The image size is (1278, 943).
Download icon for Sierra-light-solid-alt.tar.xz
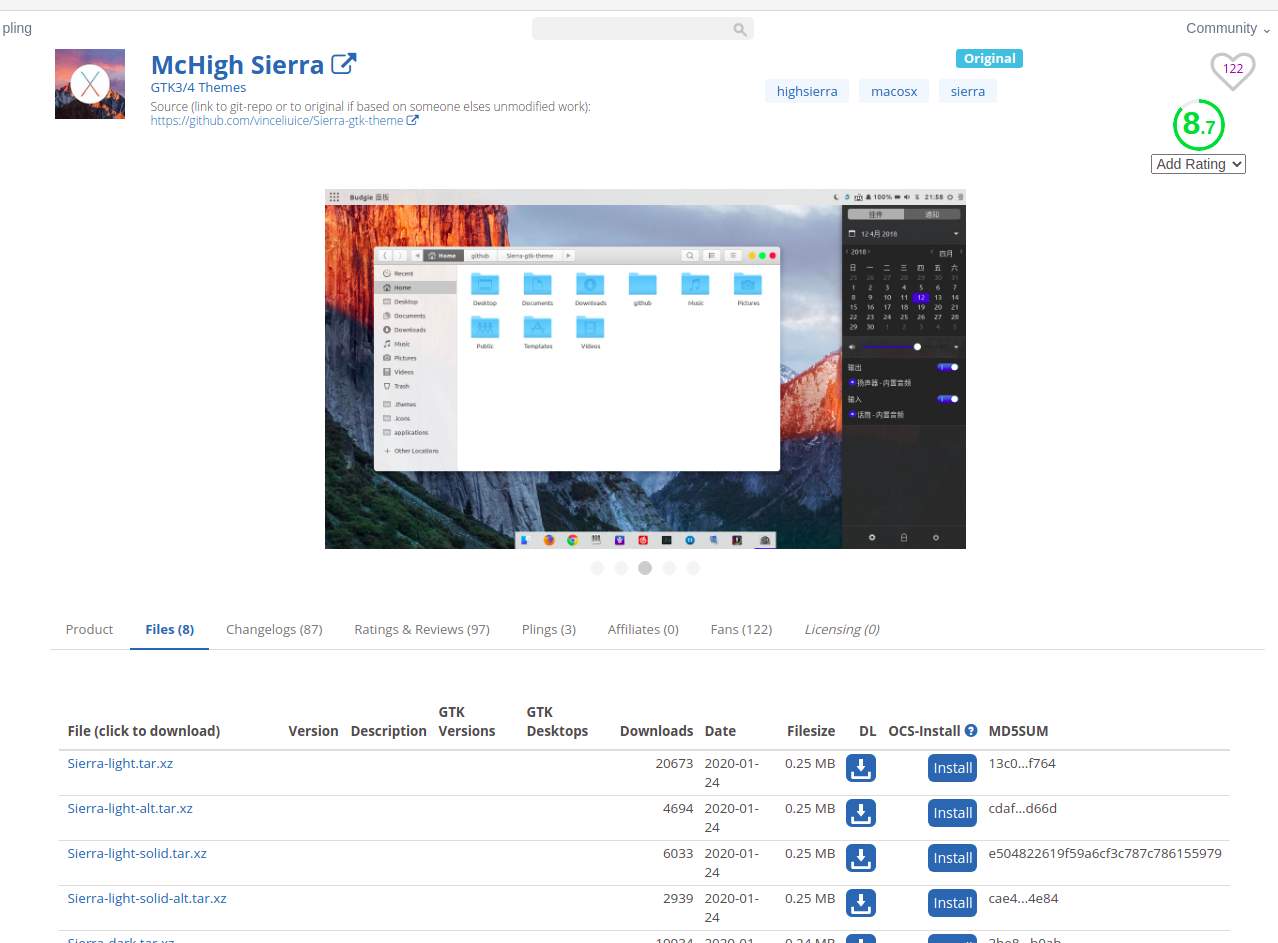pyautogui.click(x=861, y=903)
